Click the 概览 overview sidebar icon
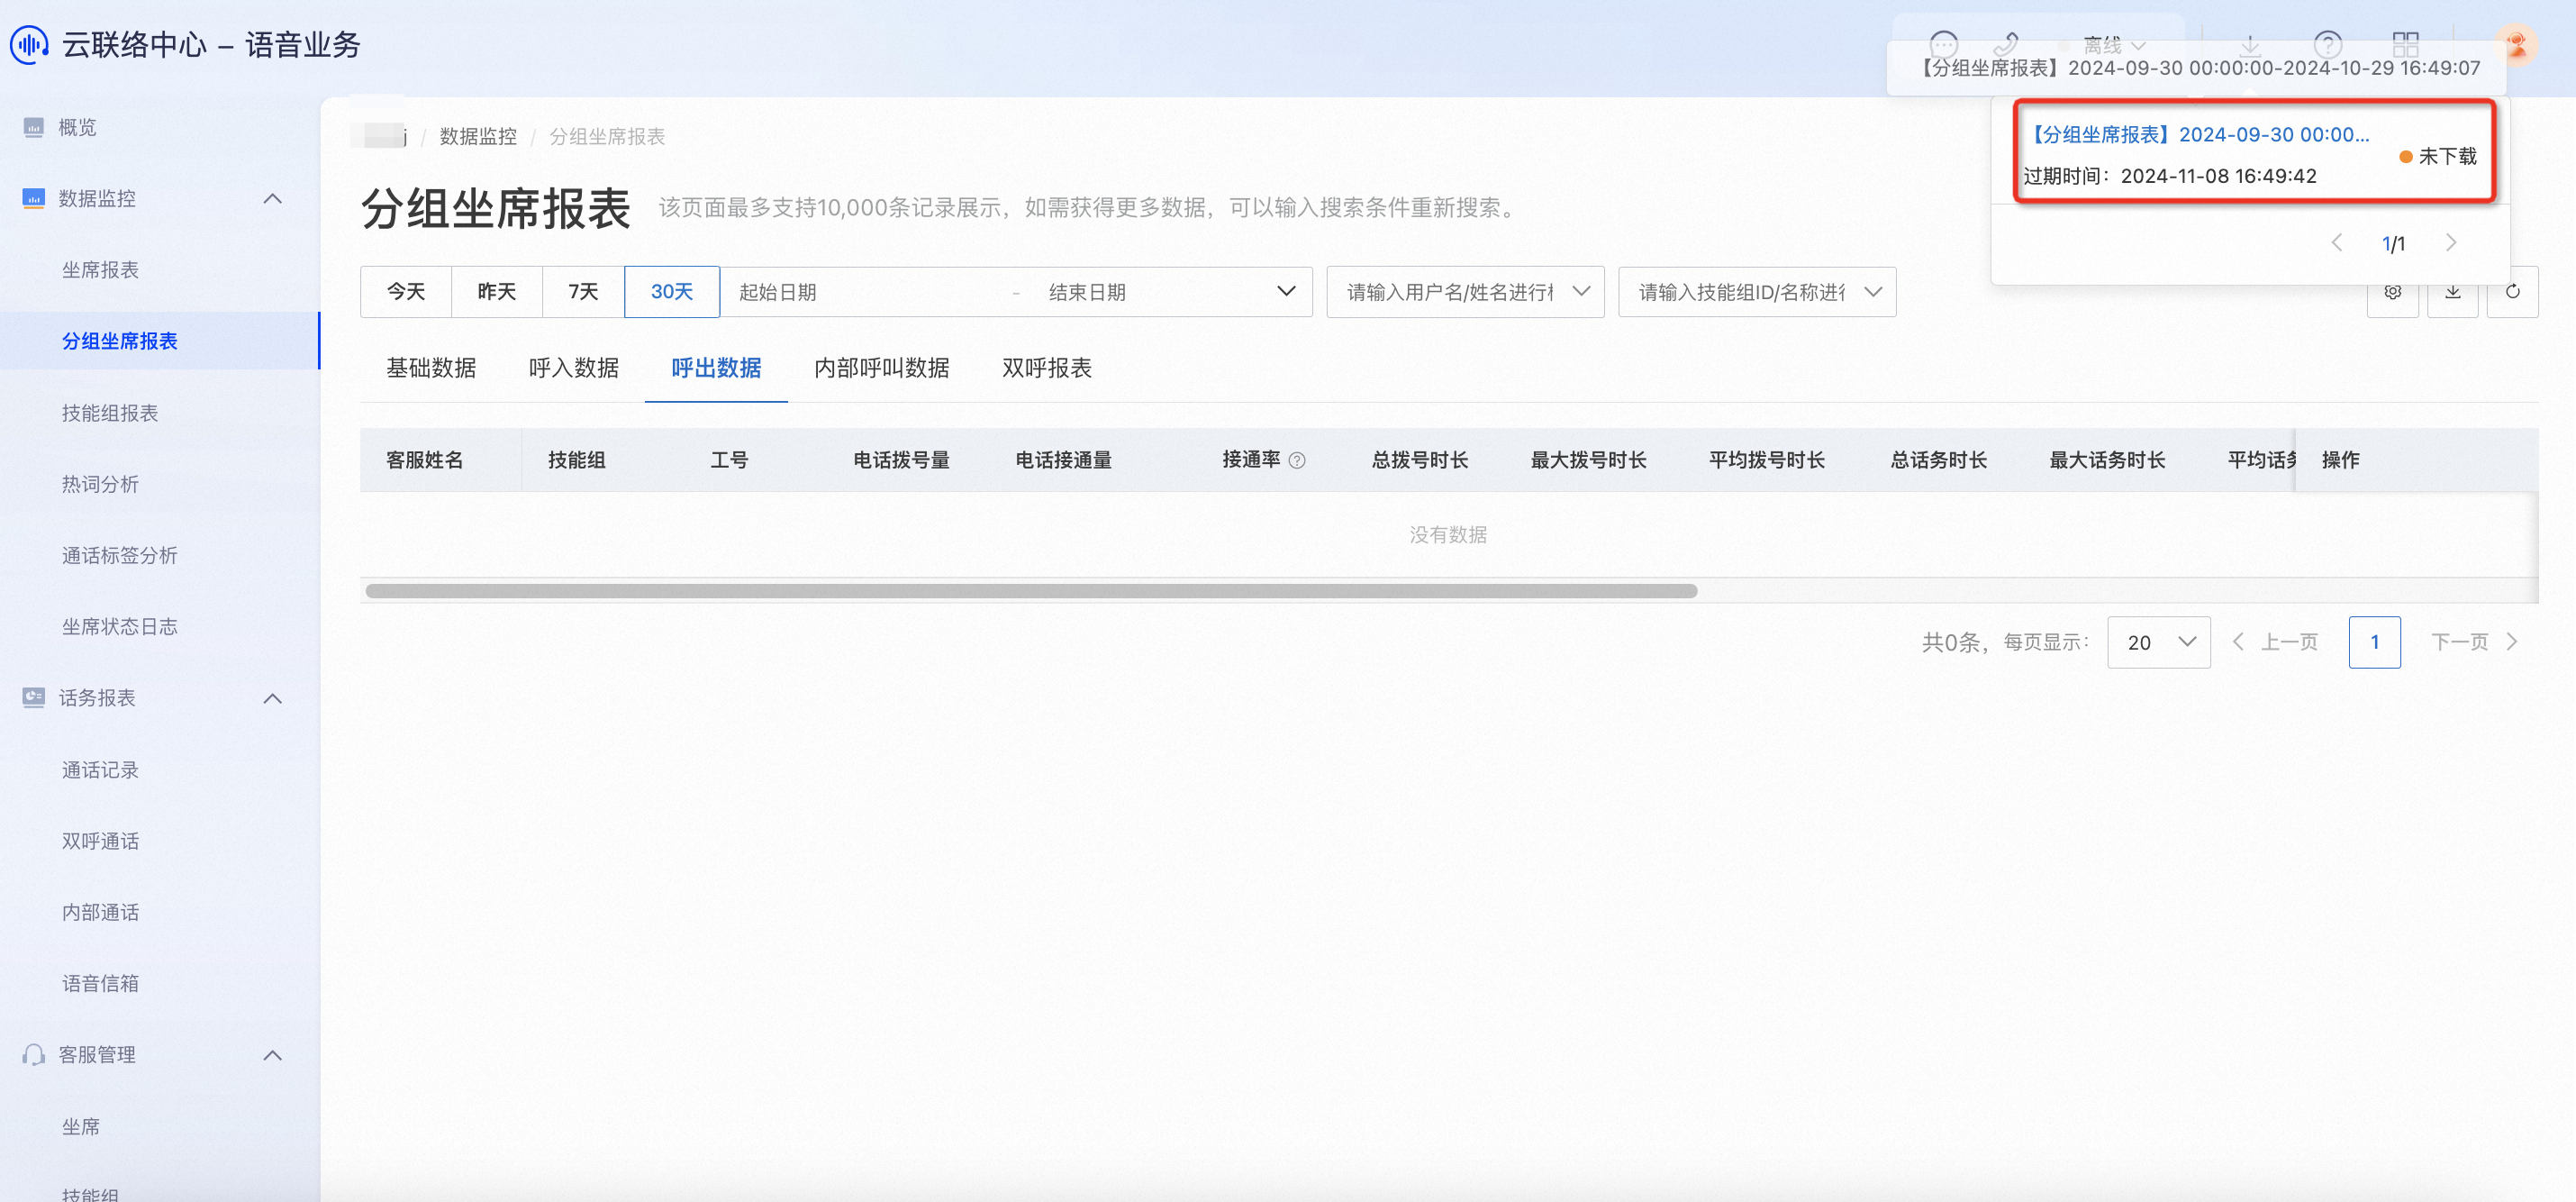Screen dimensions: 2576x1202 (34, 127)
